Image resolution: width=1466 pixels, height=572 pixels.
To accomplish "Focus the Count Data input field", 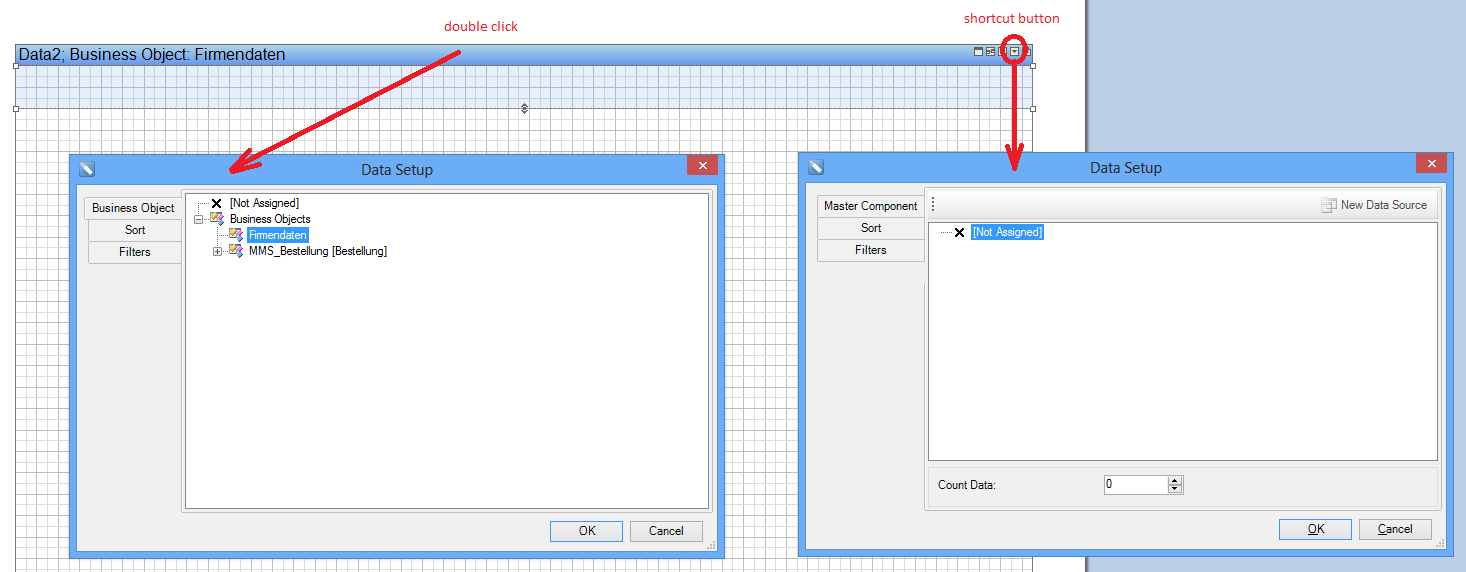I will coord(1135,485).
